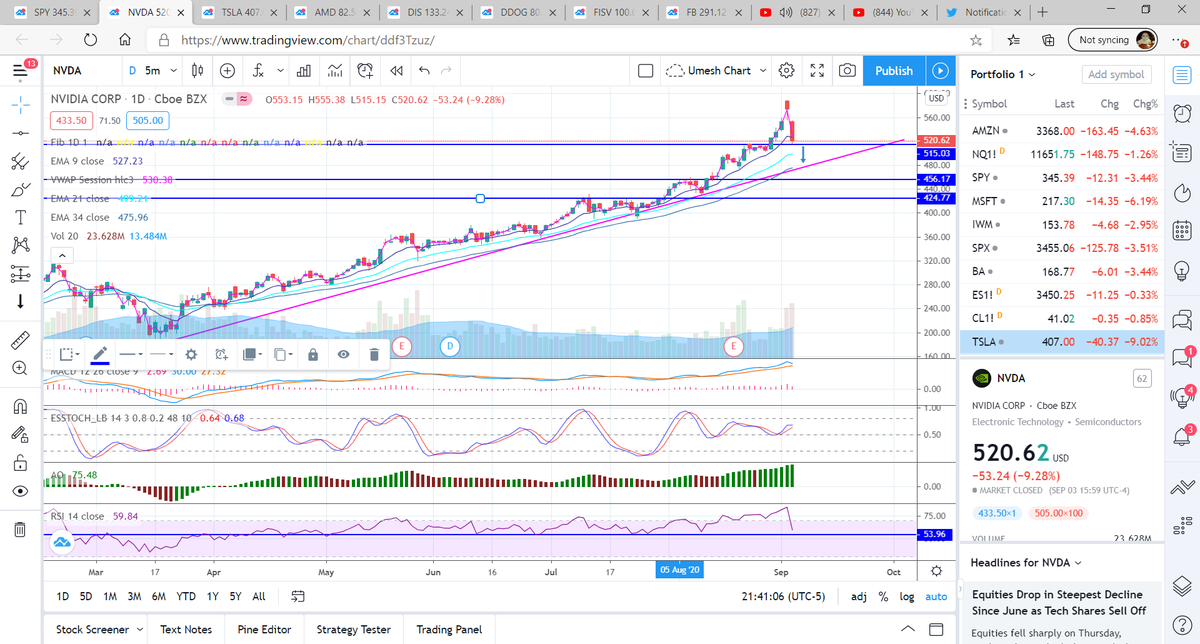Click Go to date calendar icon

point(296,596)
